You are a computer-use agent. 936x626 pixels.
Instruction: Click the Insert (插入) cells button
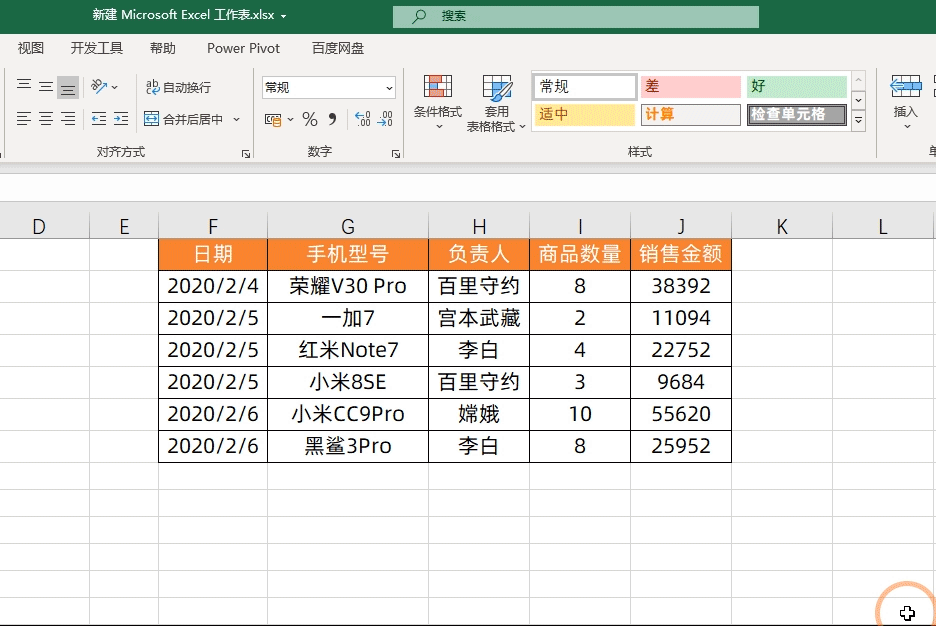coord(905,98)
